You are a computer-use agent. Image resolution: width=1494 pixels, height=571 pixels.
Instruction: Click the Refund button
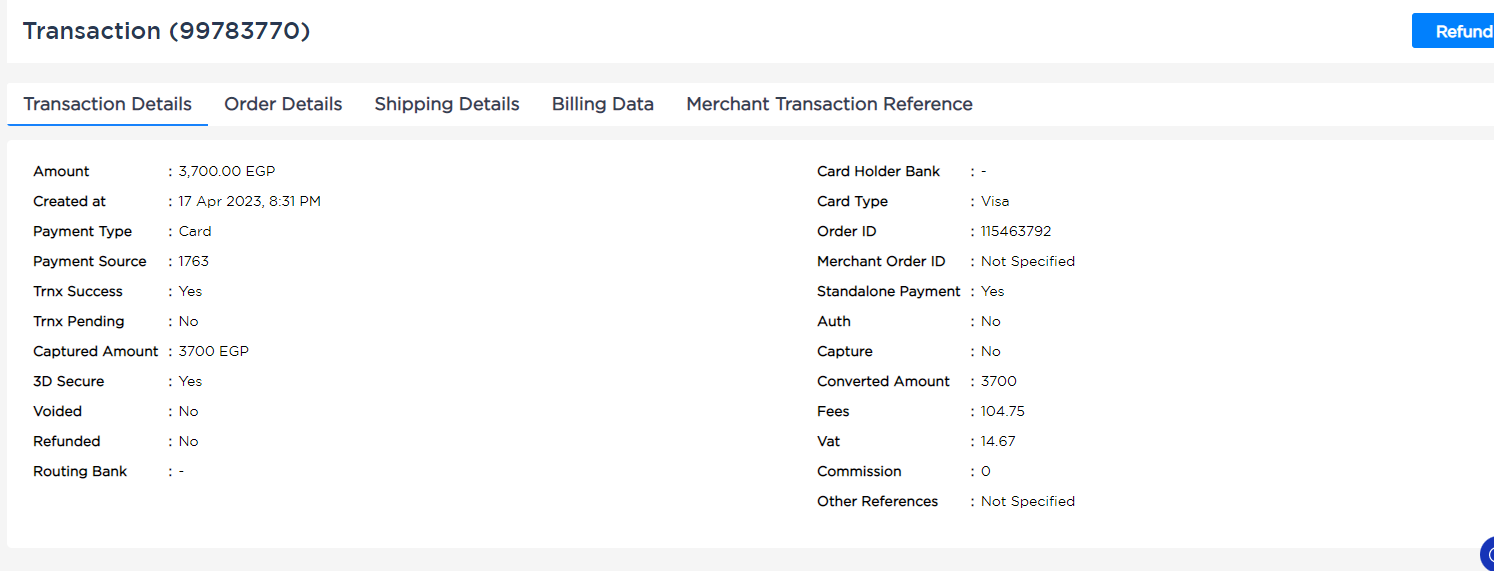pyautogui.click(x=1453, y=31)
